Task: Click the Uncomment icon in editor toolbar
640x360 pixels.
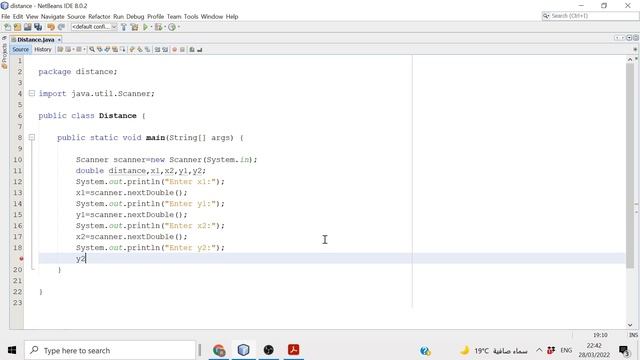Action: click(200, 49)
